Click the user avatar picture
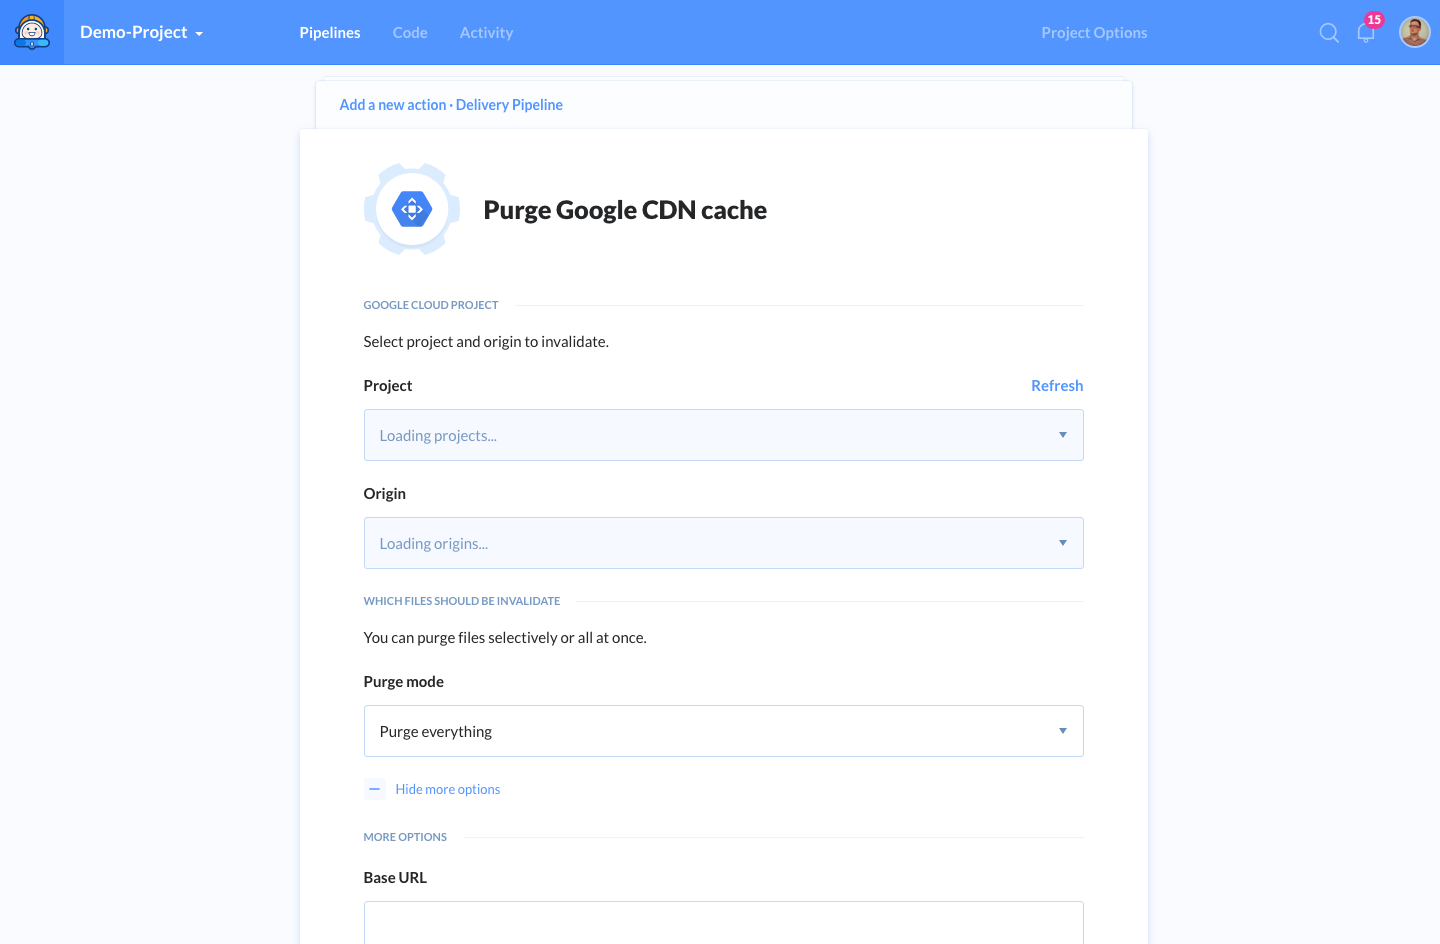1440x944 pixels. coord(1415,32)
